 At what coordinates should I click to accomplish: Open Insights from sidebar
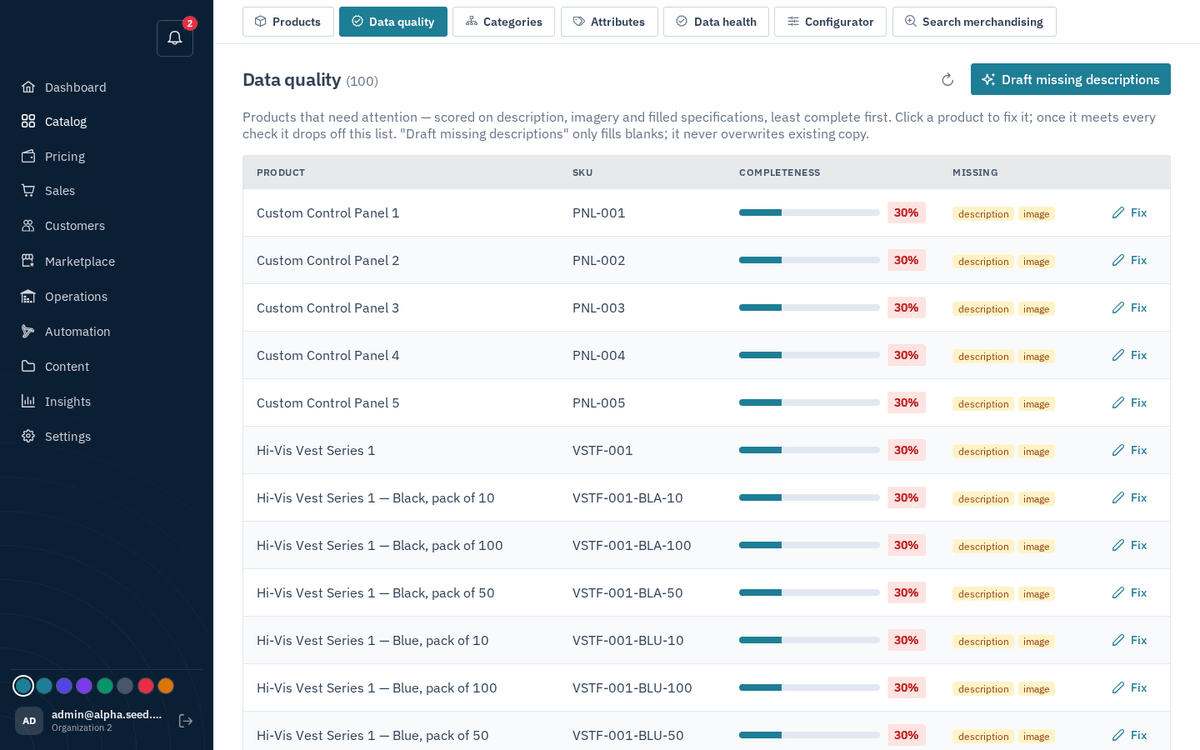click(x=68, y=401)
